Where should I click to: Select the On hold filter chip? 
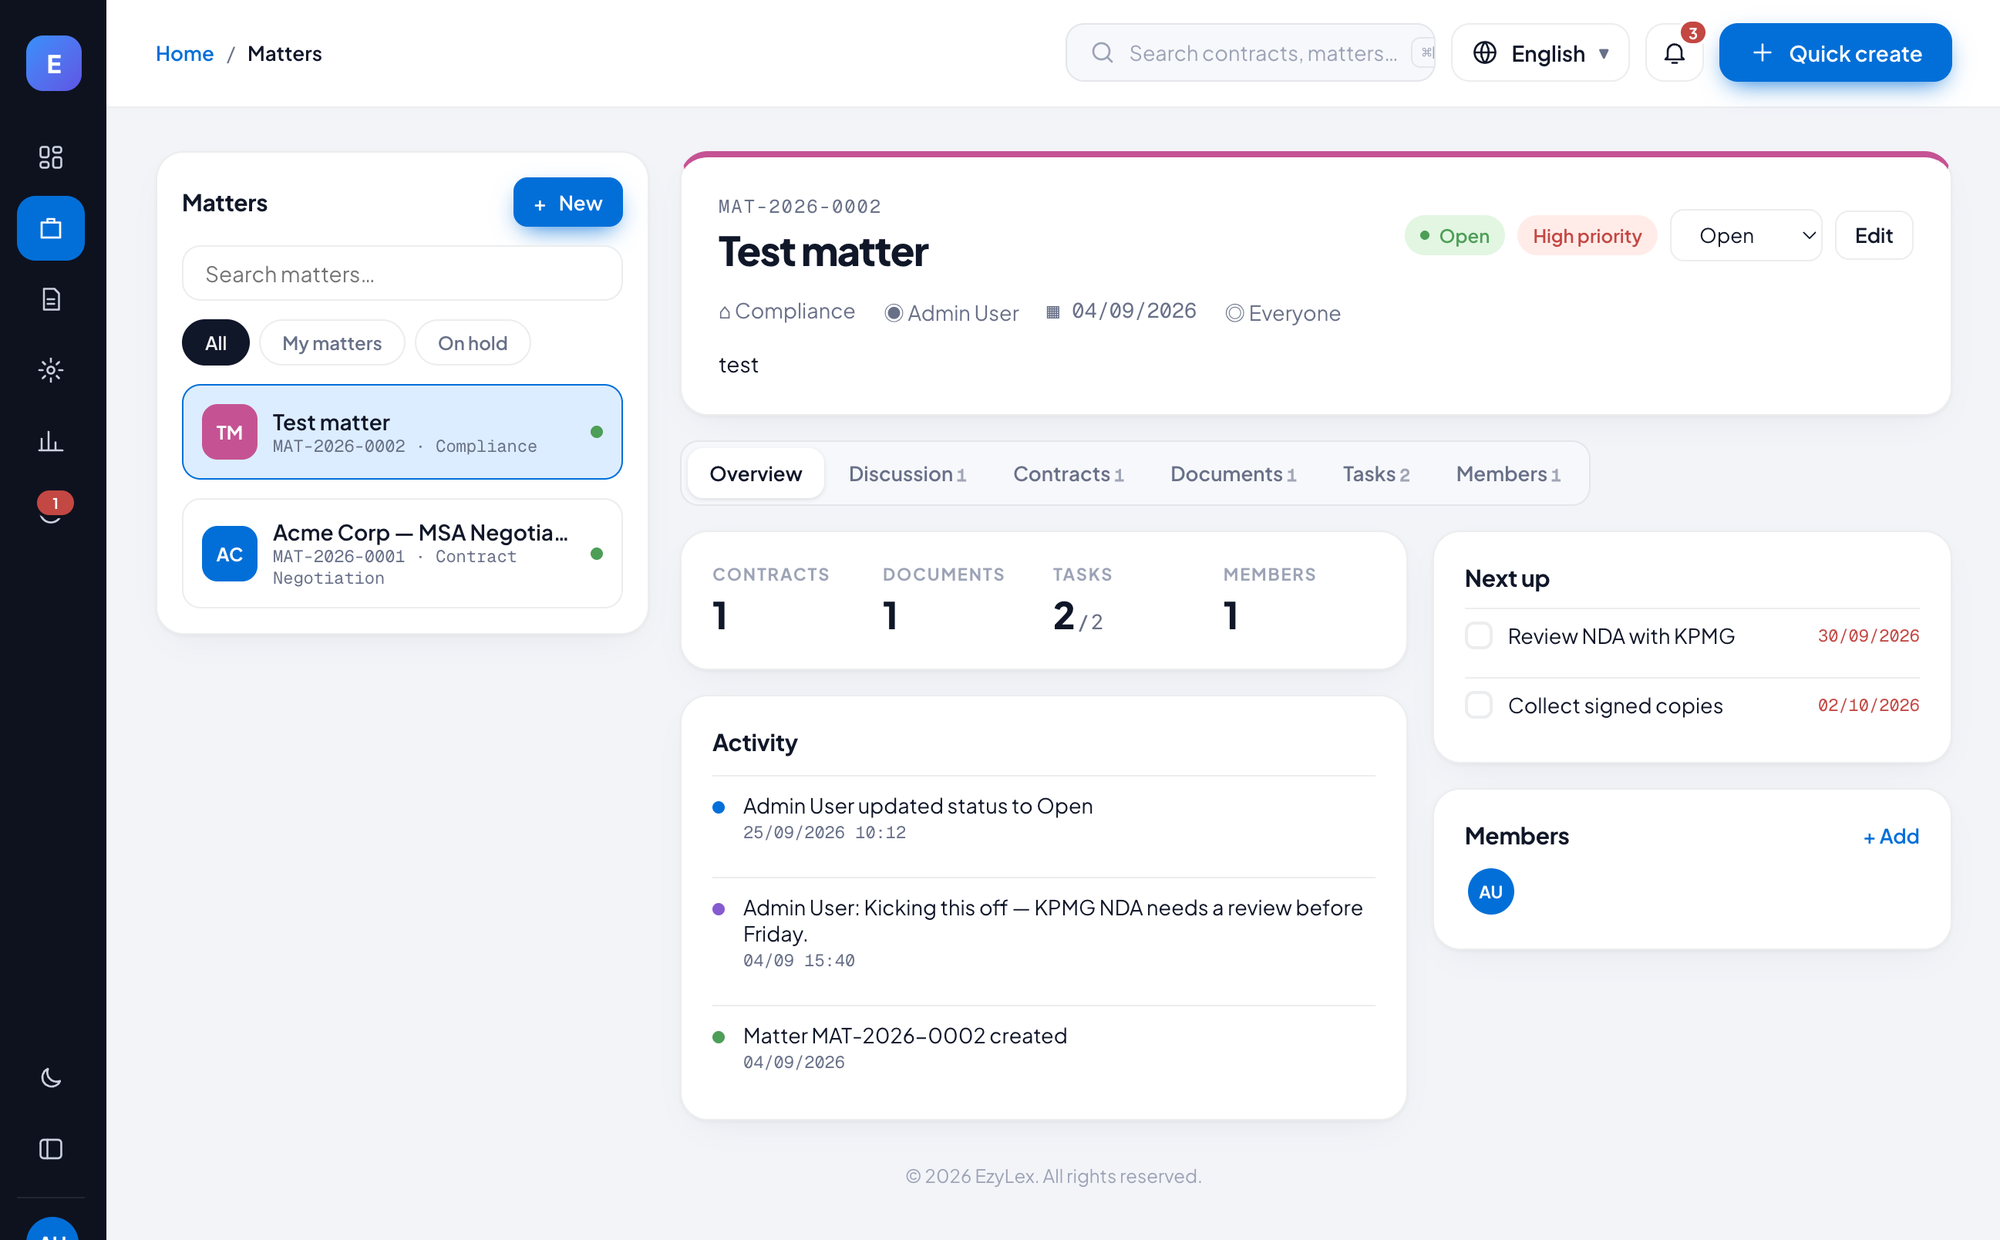pos(472,343)
